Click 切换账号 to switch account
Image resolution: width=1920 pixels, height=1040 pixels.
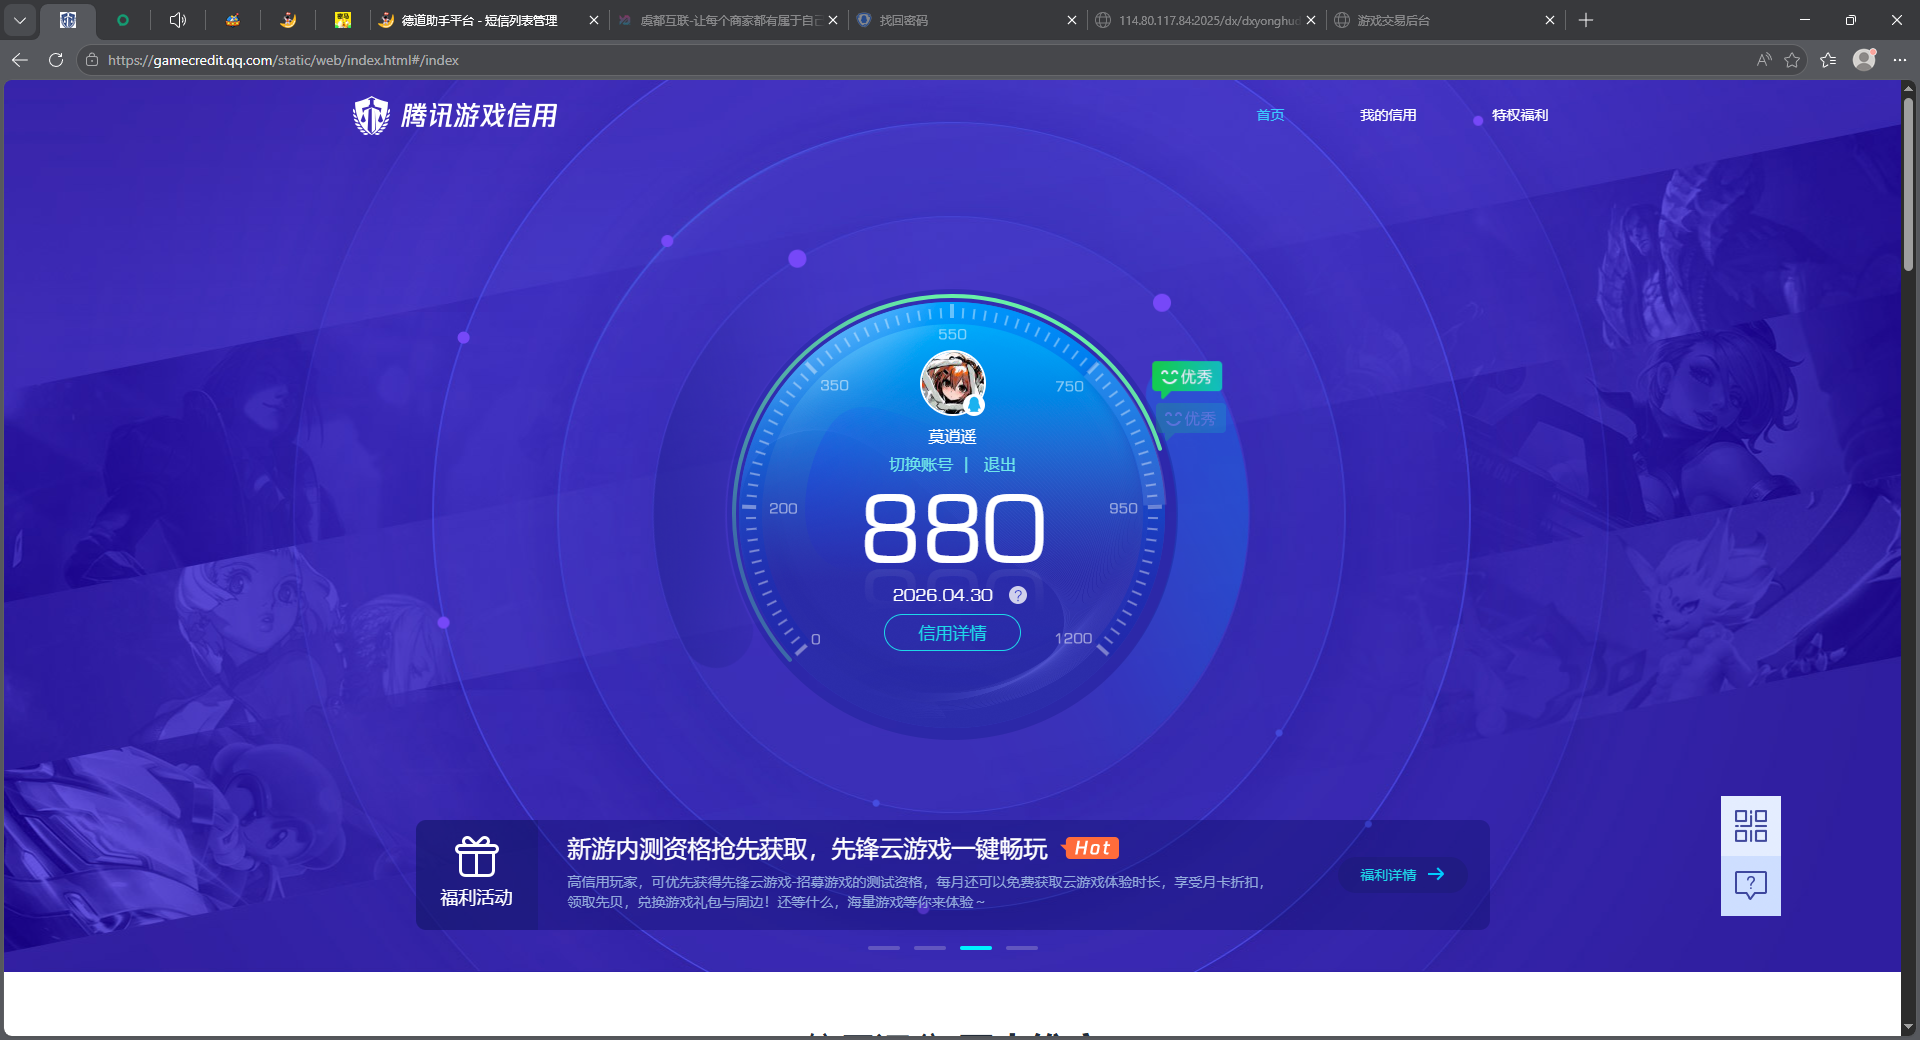(921, 464)
